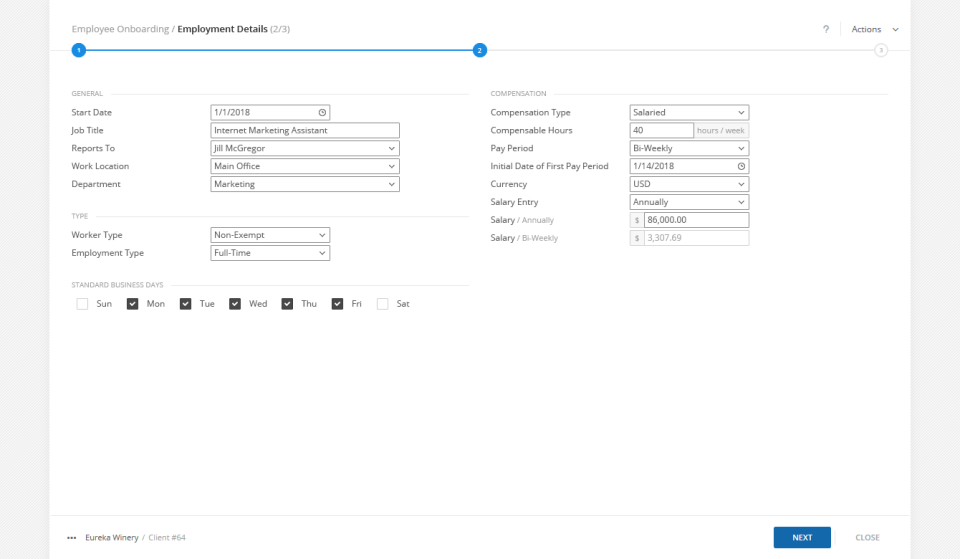
Task: Uncheck the Thu business day
Action: pyautogui.click(x=287, y=304)
